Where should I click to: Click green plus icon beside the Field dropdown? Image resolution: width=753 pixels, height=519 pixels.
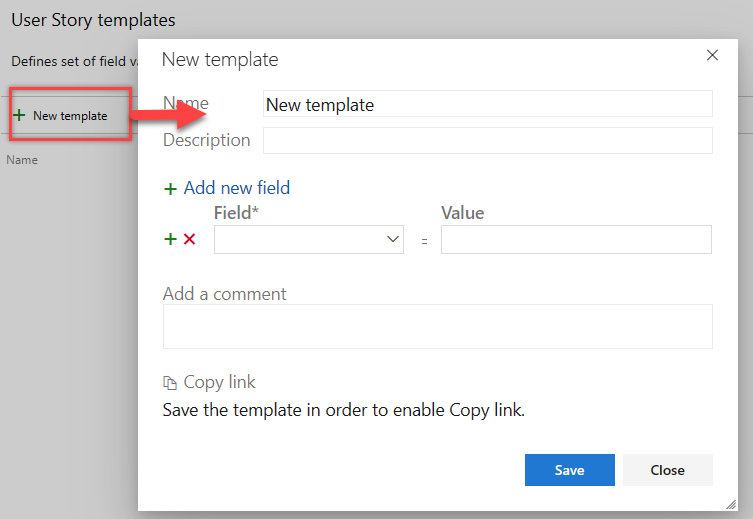(170, 239)
